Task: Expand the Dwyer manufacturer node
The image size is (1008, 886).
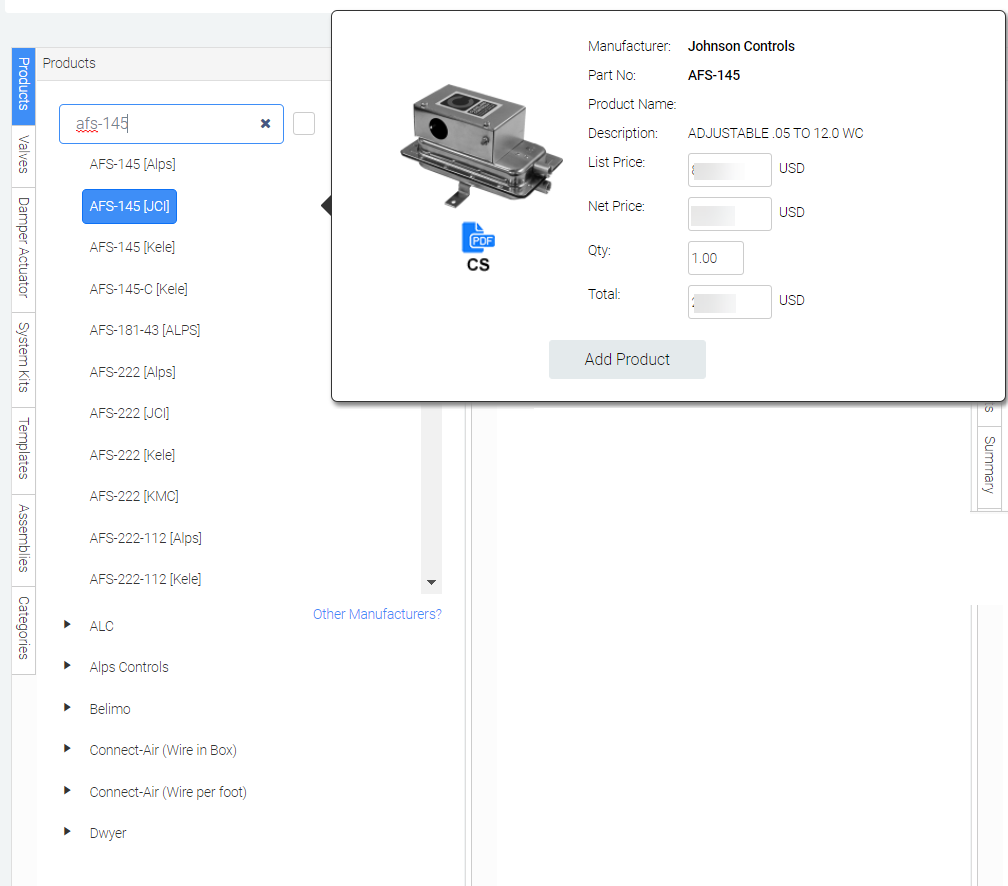Action: [67, 831]
